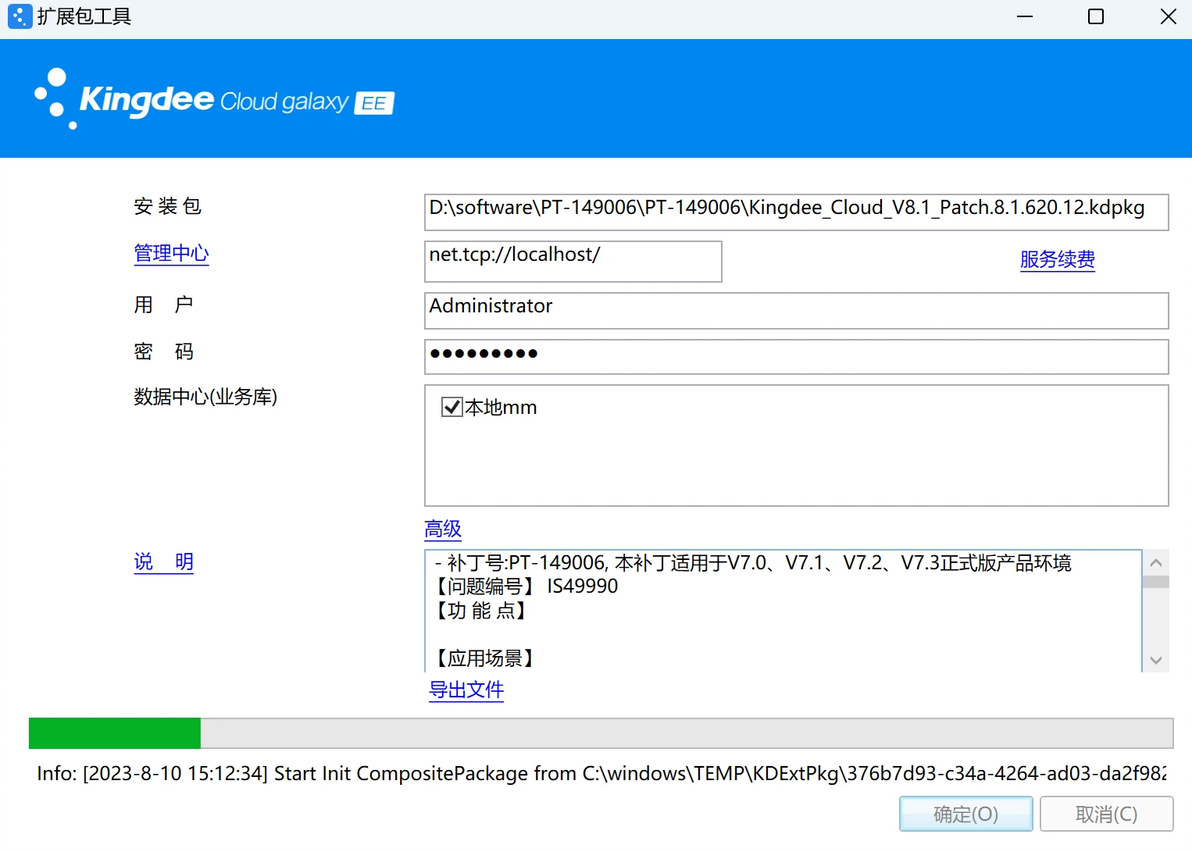Click the description scrollbar thumb
1192x852 pixels.
[x=1156, y=581]
